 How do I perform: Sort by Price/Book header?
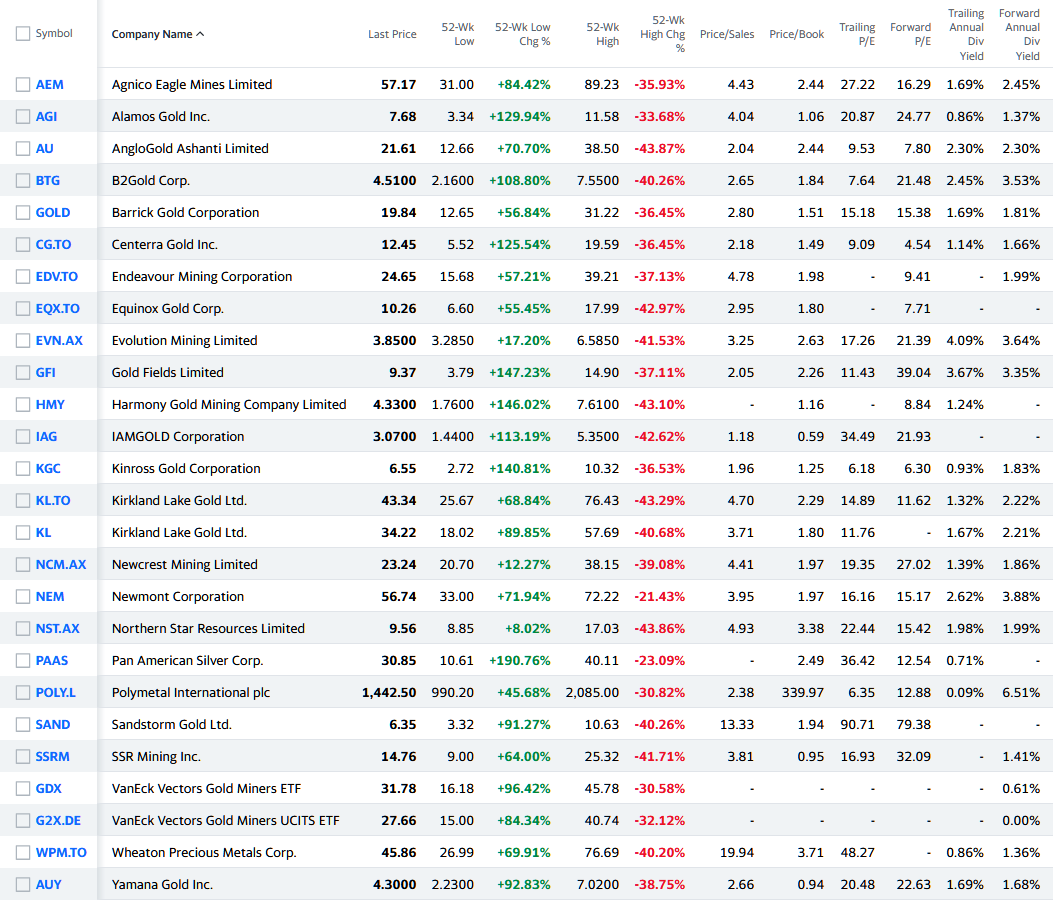coord(796,34)
